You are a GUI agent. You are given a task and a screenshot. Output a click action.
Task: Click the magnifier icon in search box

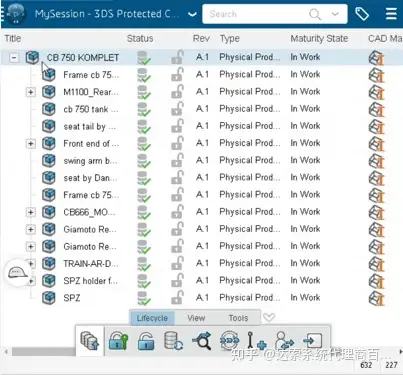[x=315, y=14]
